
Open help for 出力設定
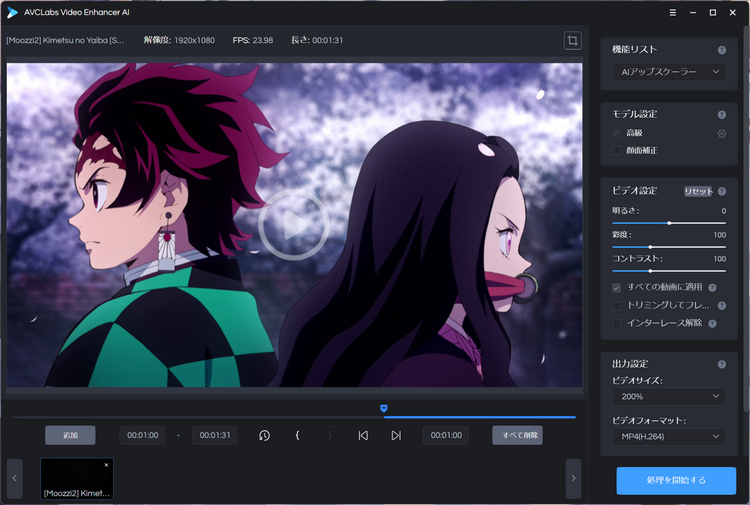[722, 364]
